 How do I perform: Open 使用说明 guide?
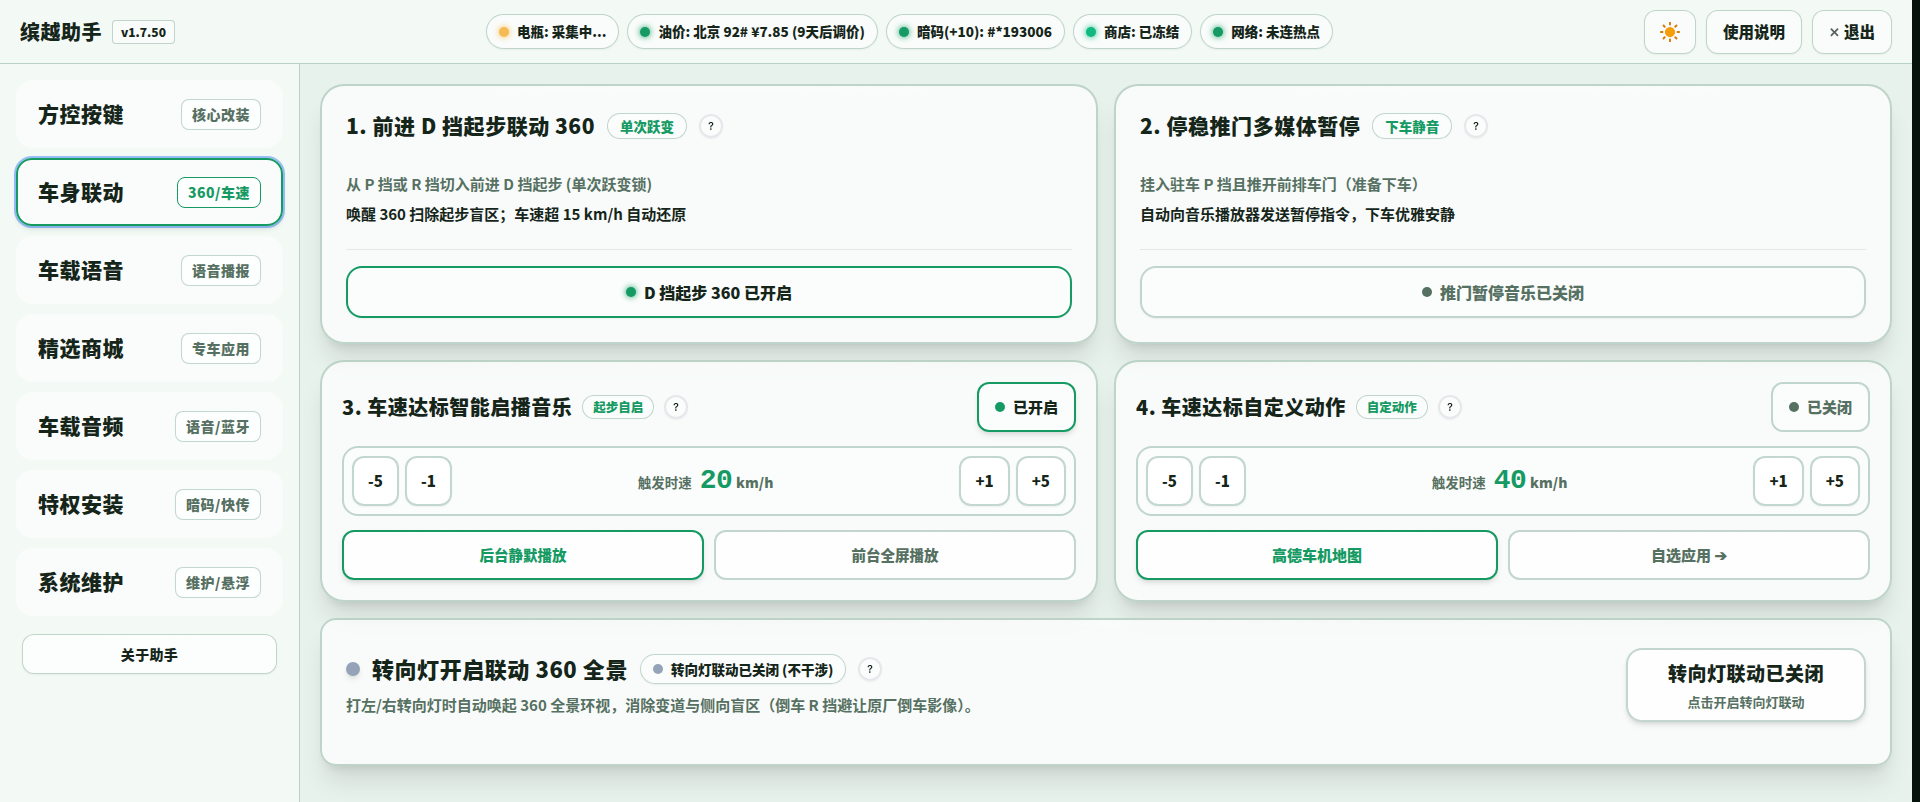[x=1754, y=32]
